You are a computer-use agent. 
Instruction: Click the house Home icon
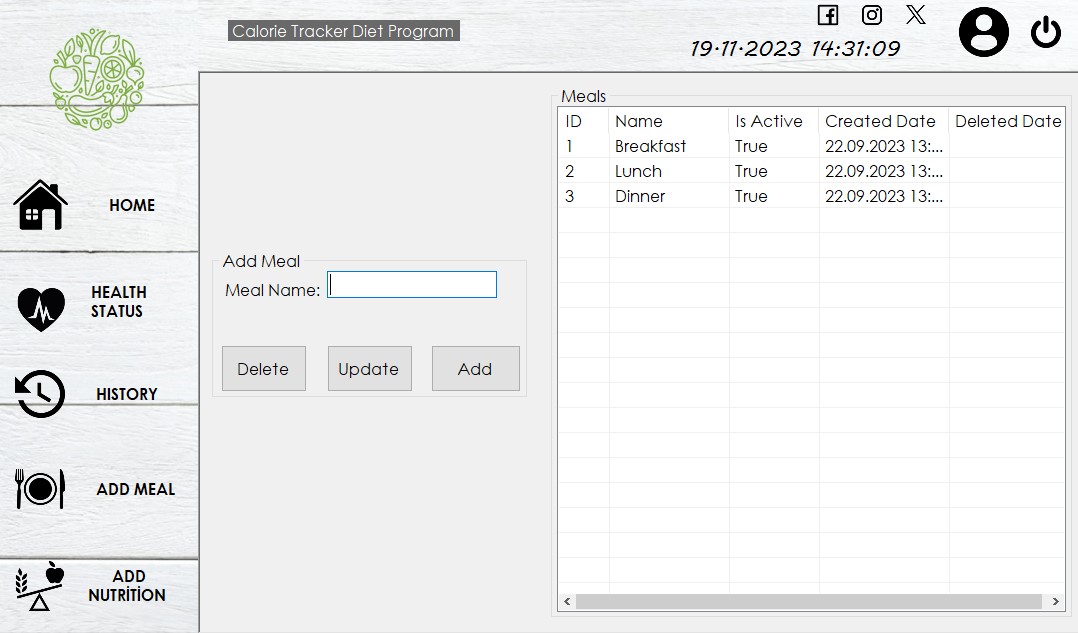(41, 205)
